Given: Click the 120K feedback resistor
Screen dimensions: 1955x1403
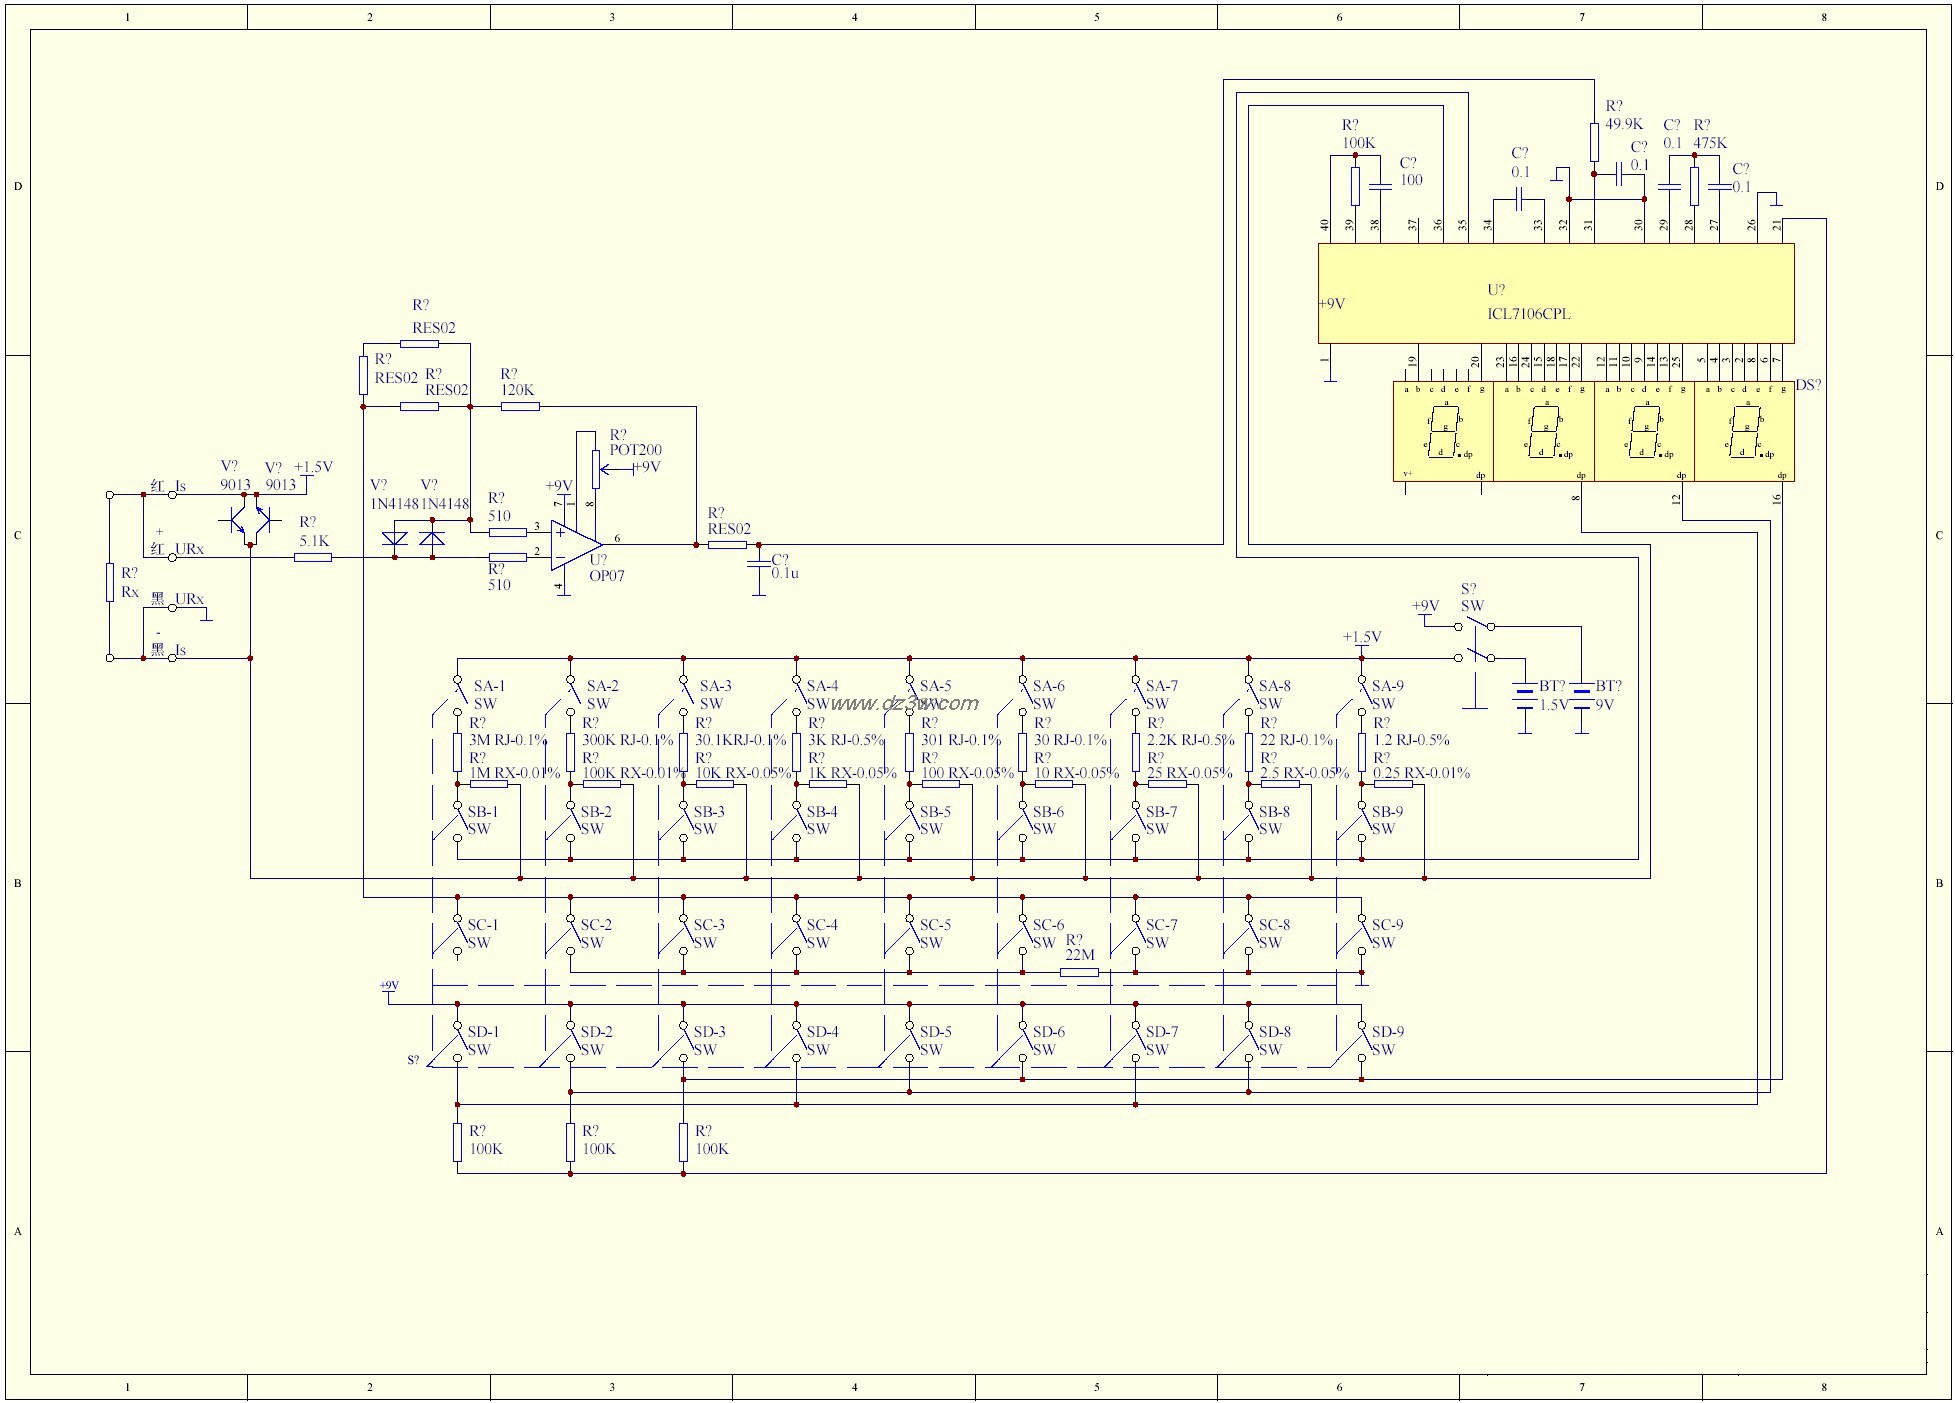Looking at the screenshot, I should pyautogui.click(x=519, y=406).
